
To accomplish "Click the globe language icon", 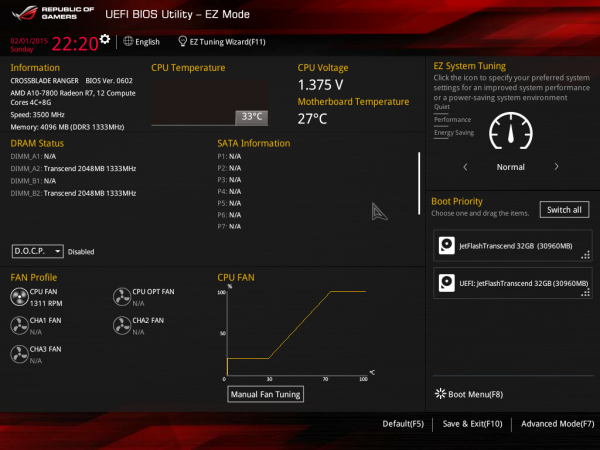I will click(128, 41).
